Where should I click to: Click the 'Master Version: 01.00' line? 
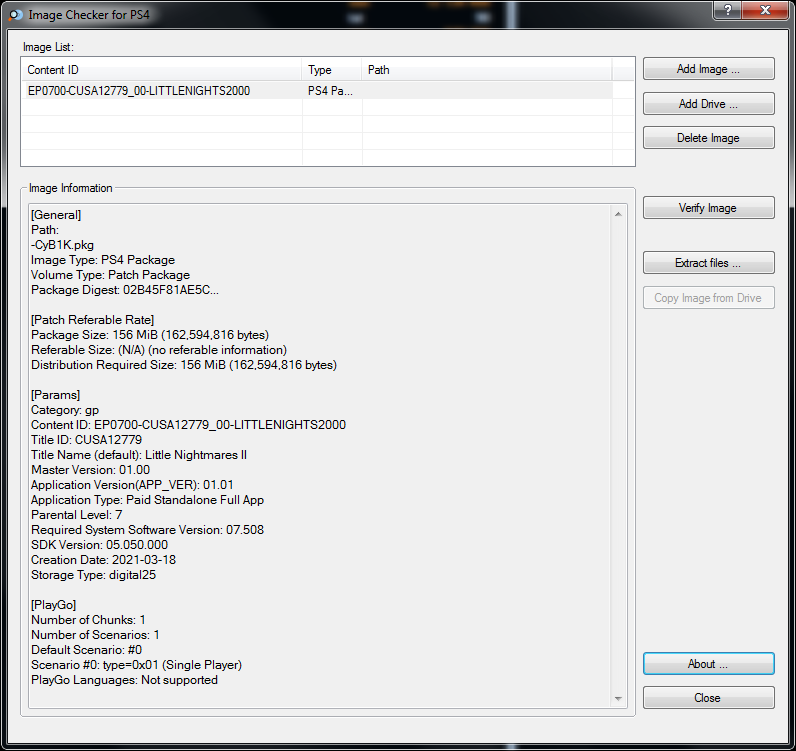tap(90, 470)
